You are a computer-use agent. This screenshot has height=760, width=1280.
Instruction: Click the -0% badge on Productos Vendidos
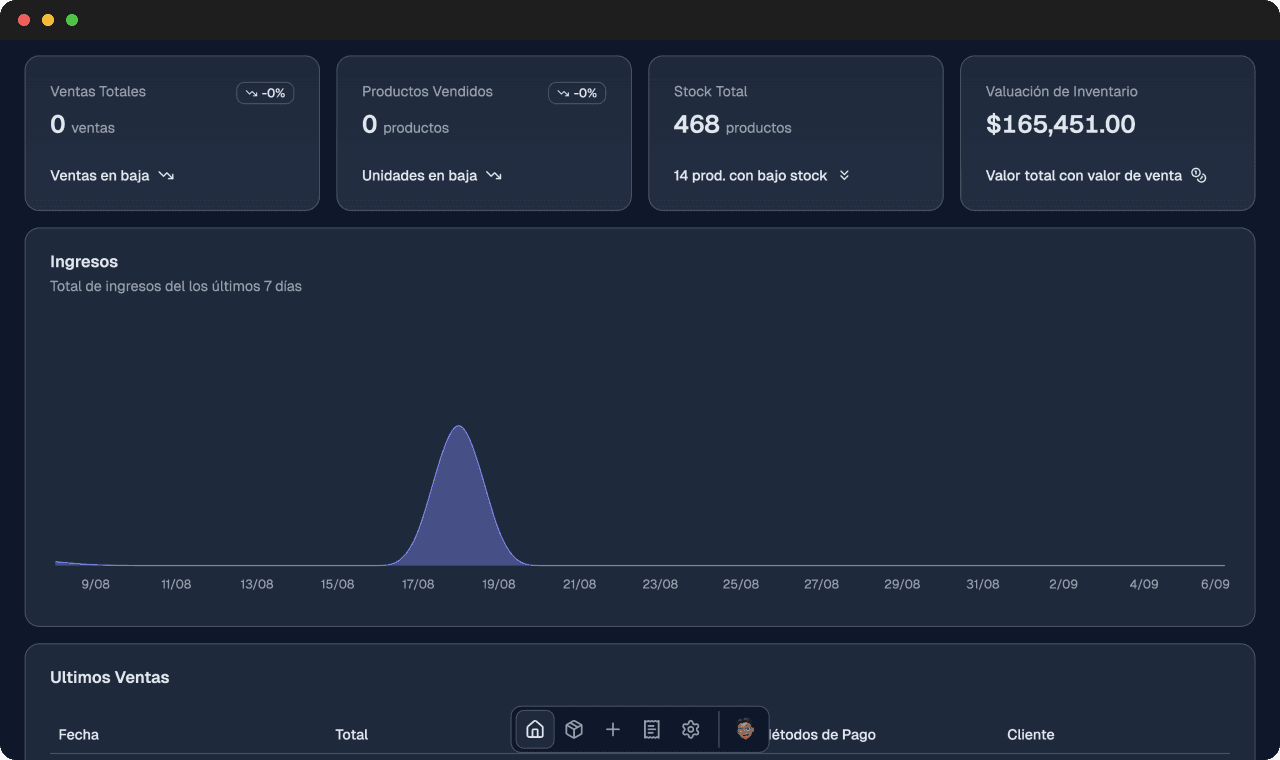tap(577, 93)
